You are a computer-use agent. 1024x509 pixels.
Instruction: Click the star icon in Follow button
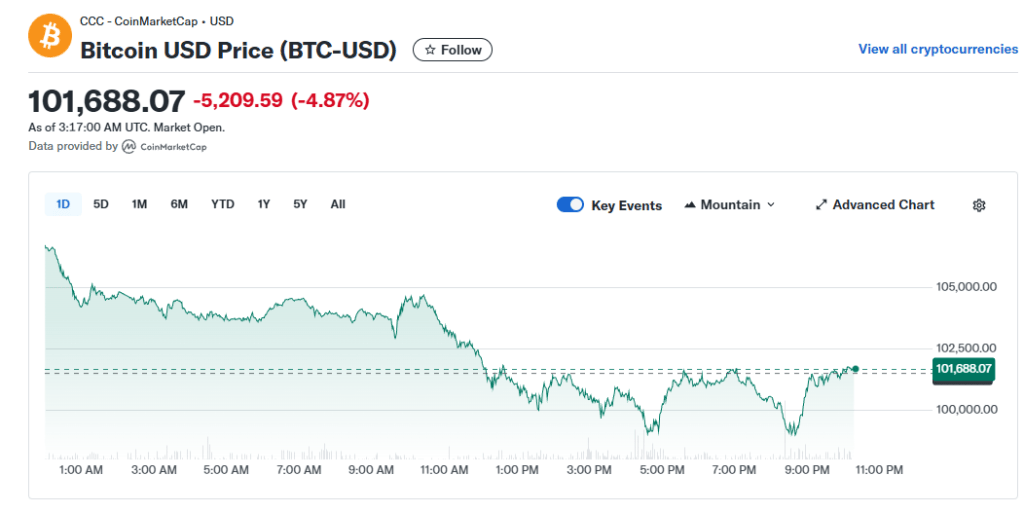point(430,50)
